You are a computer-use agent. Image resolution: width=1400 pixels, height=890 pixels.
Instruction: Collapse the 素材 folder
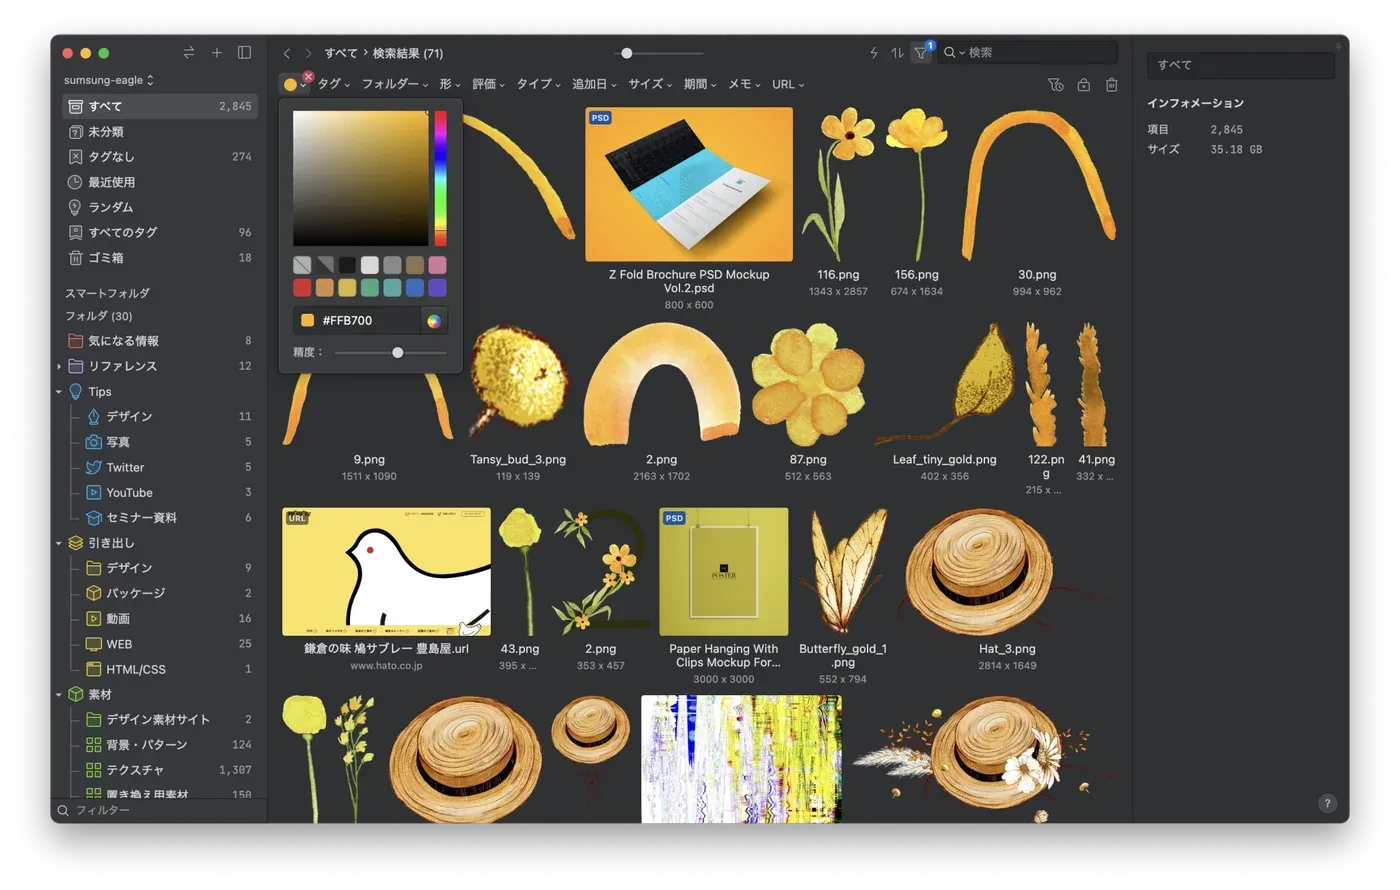pos(59,695)
